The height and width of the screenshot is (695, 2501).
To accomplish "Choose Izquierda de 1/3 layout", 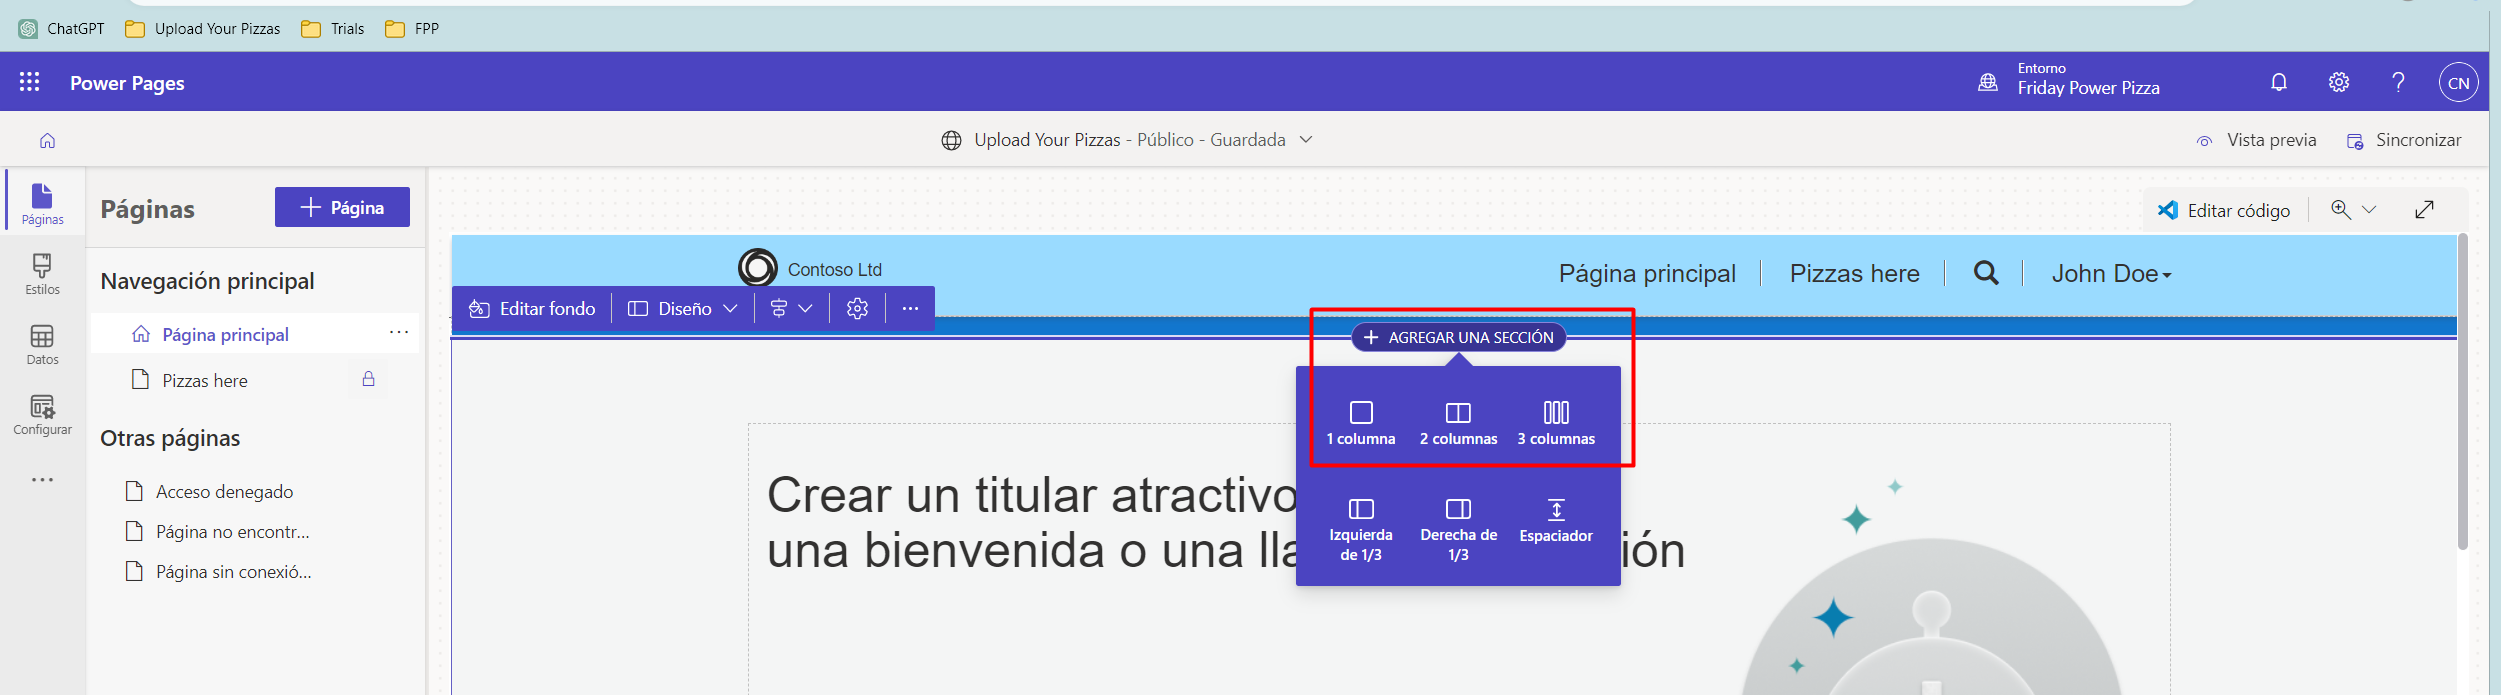I will point(1361,530).
